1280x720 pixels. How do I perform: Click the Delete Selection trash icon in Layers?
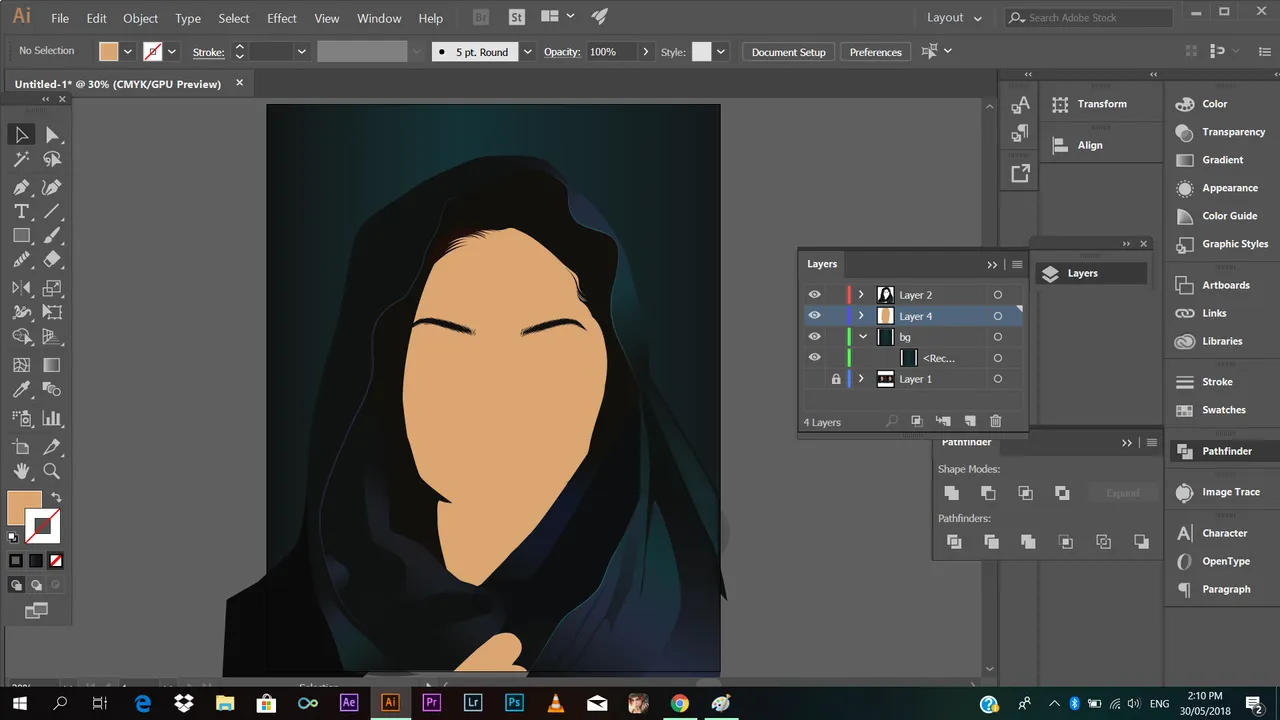tap(995, 422)
